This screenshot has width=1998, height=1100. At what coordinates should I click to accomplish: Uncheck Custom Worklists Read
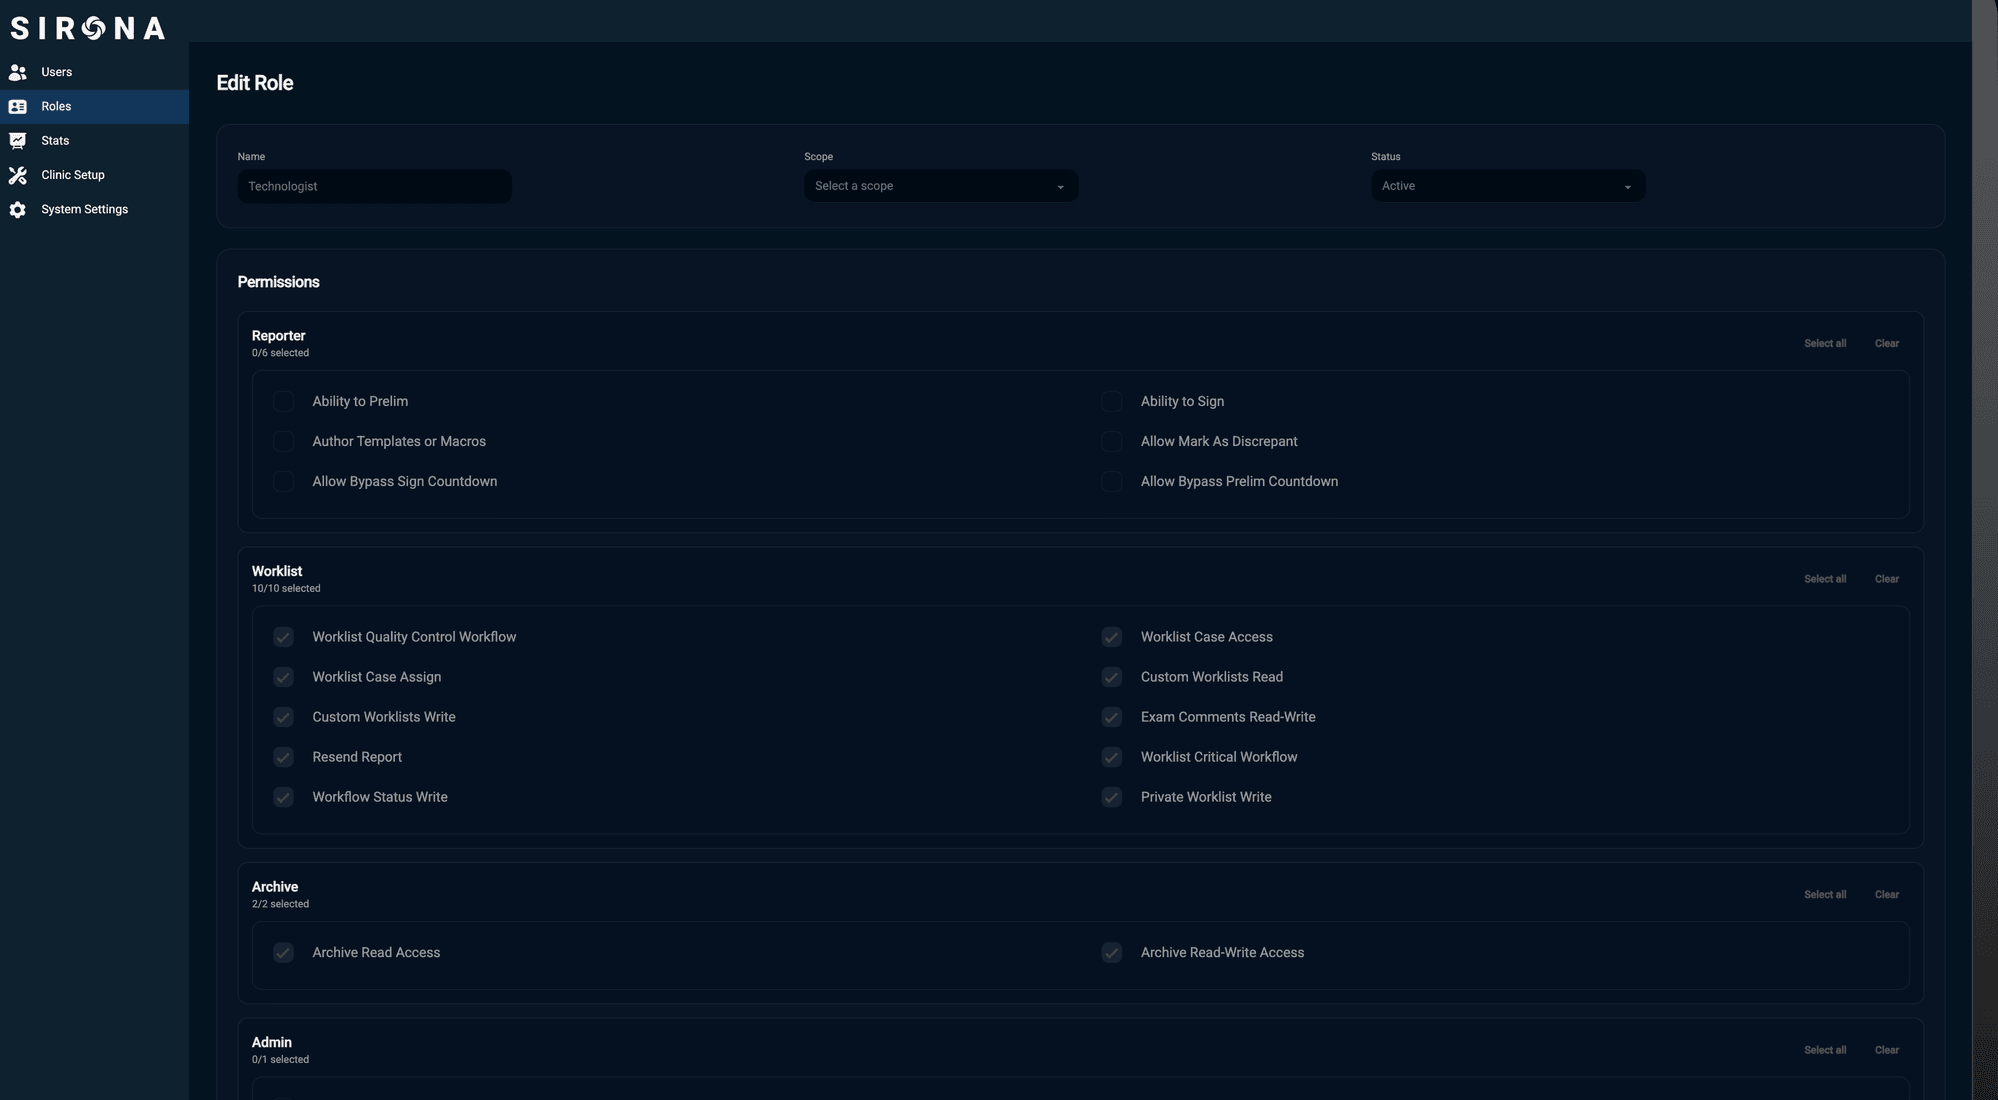coord(1112,677)
